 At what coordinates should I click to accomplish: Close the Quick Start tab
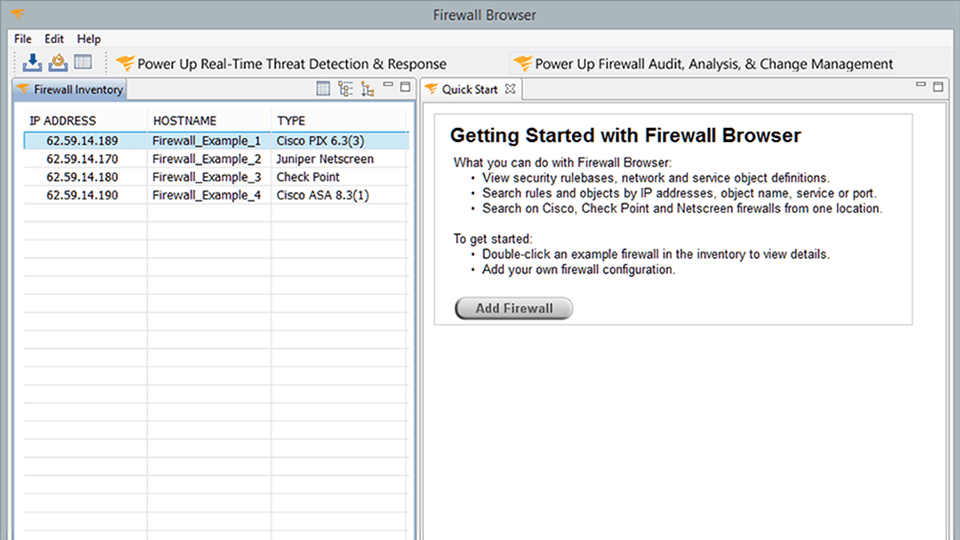pos(510,89)
